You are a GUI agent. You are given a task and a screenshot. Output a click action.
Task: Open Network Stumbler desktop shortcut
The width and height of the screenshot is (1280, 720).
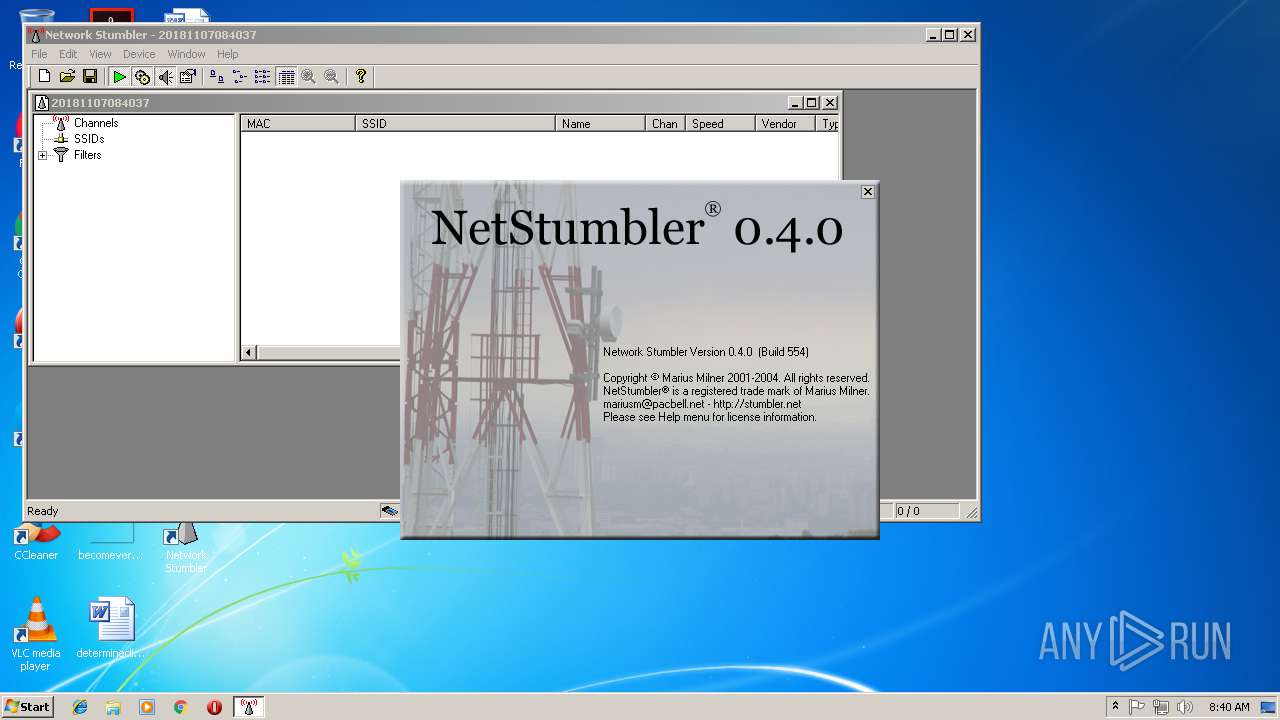click(186, 548)
